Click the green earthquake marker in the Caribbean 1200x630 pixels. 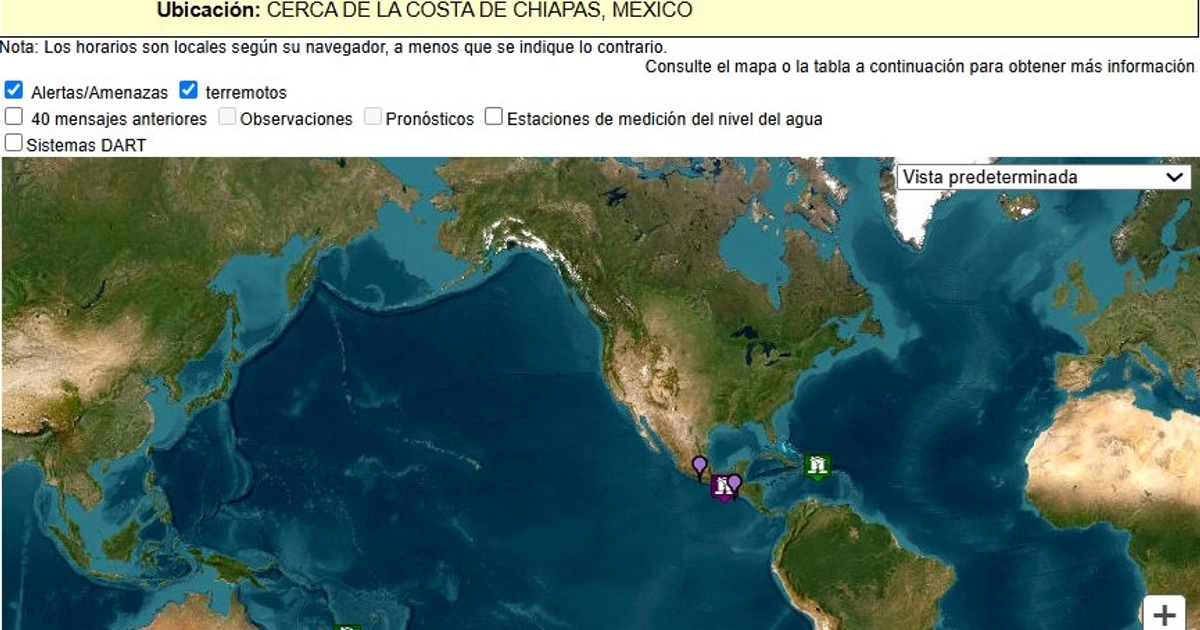pyautogui.click(x=818, y=466)
